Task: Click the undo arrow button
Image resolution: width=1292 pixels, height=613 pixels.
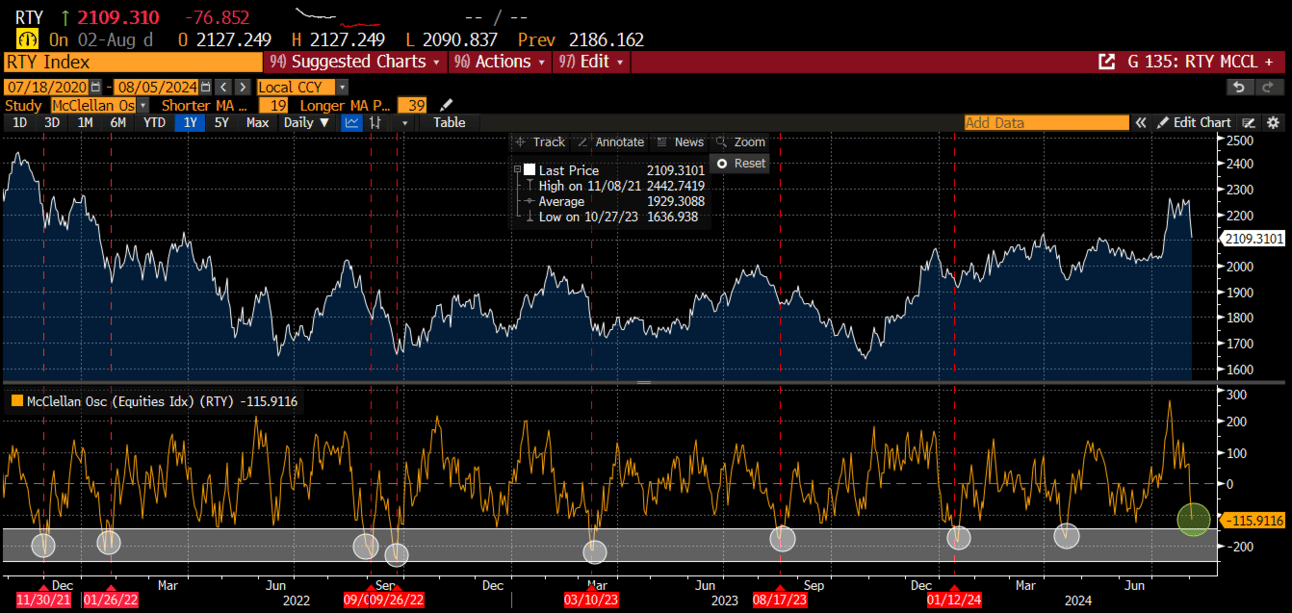Action: pos(1239,87)
